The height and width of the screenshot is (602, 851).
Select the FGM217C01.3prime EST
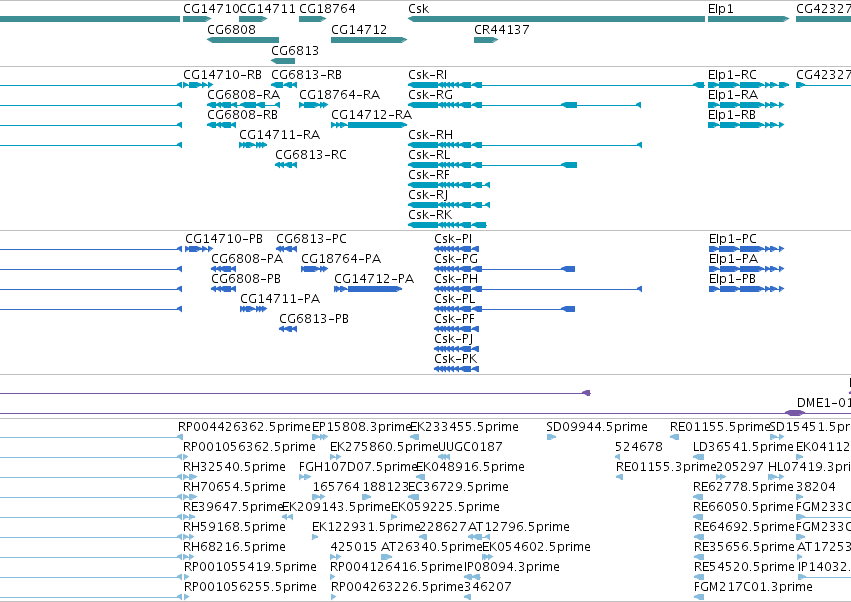click(x=753, y=587)
